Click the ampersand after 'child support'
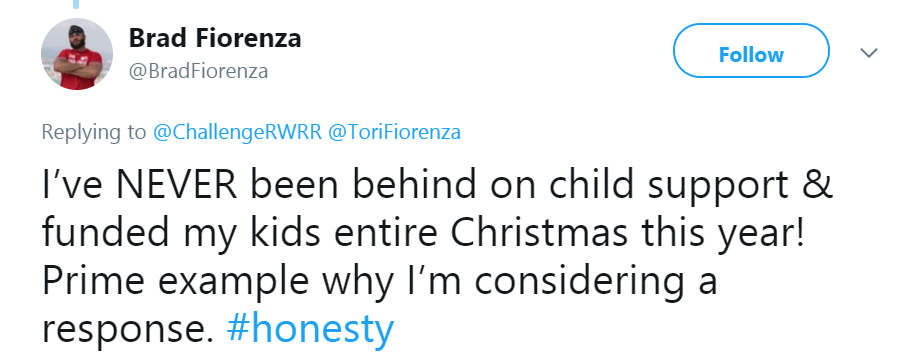This screenshot has height=360, width=898. pyautogui.click(x=816, y=184)
